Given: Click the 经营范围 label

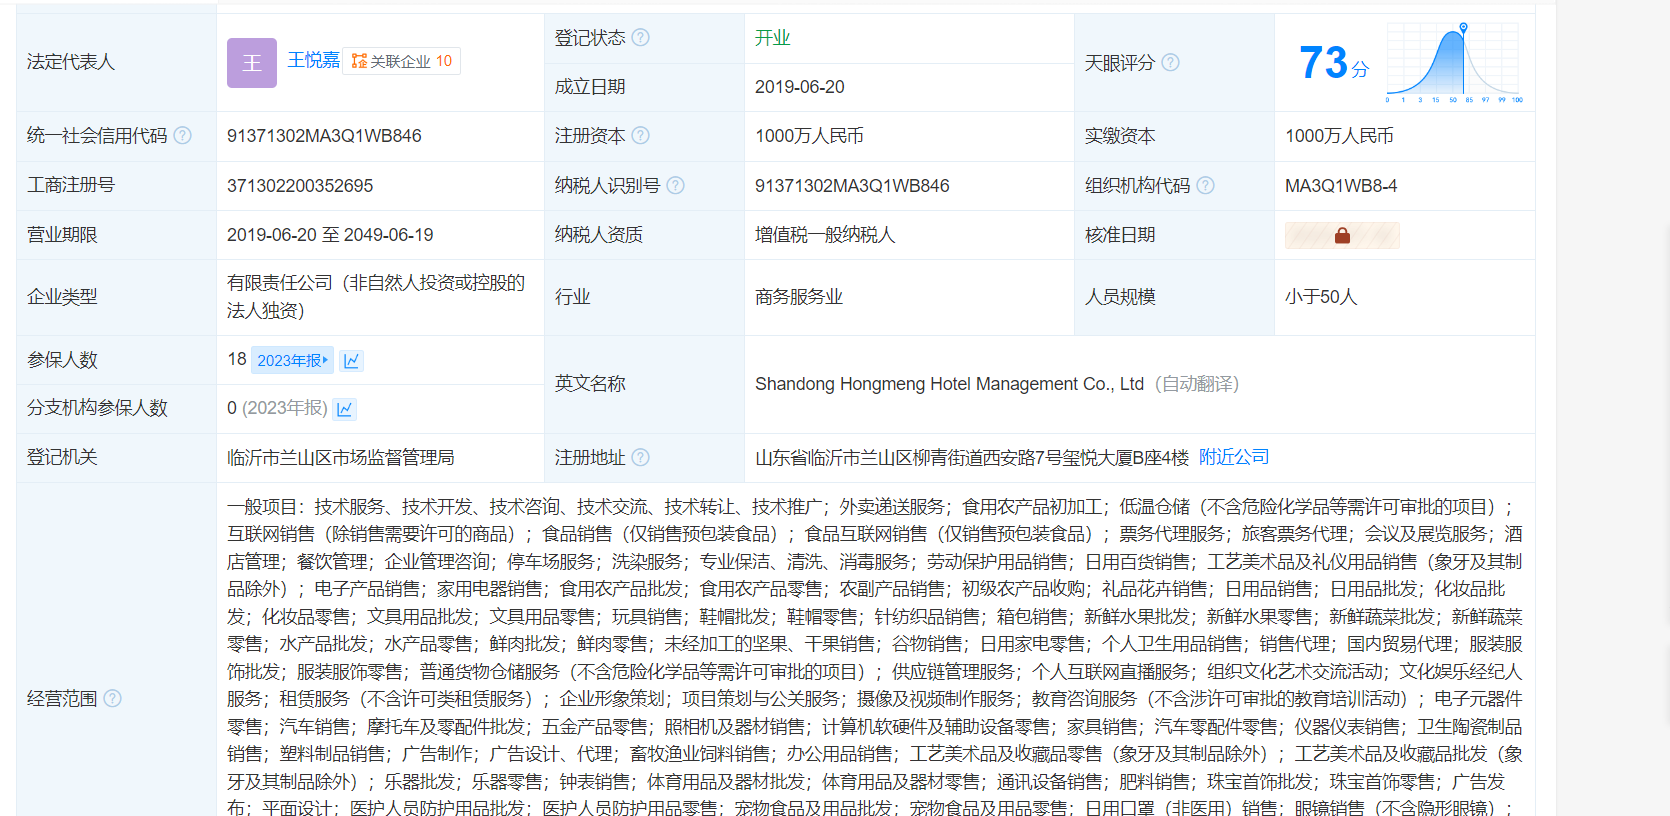Looking at the screenshot, I should click(x=62, y=699).
